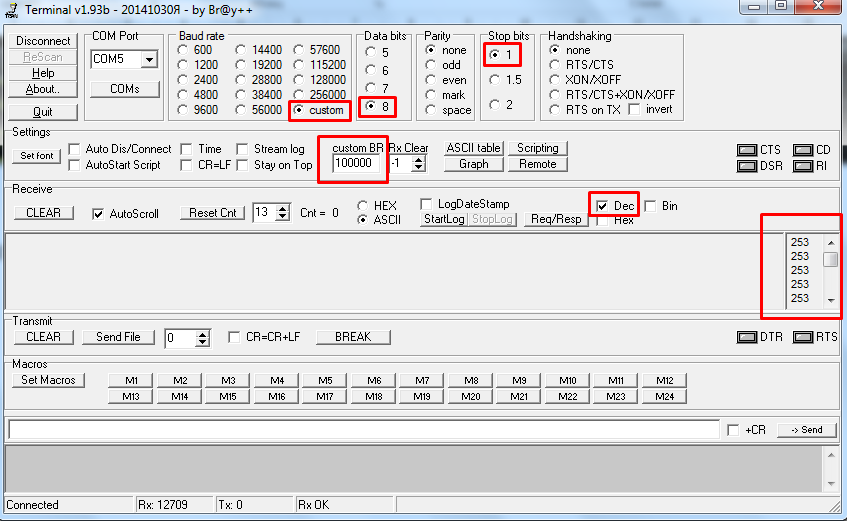This screenshot has height=521, width=847.
Task: Click the custom BR input field
Action: tap(355, 163)
